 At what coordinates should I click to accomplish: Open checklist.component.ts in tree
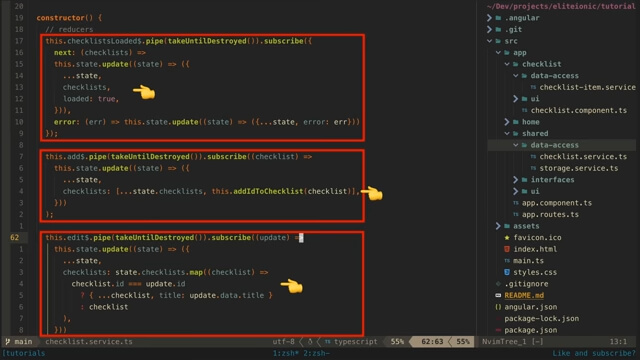coord(579,110)
